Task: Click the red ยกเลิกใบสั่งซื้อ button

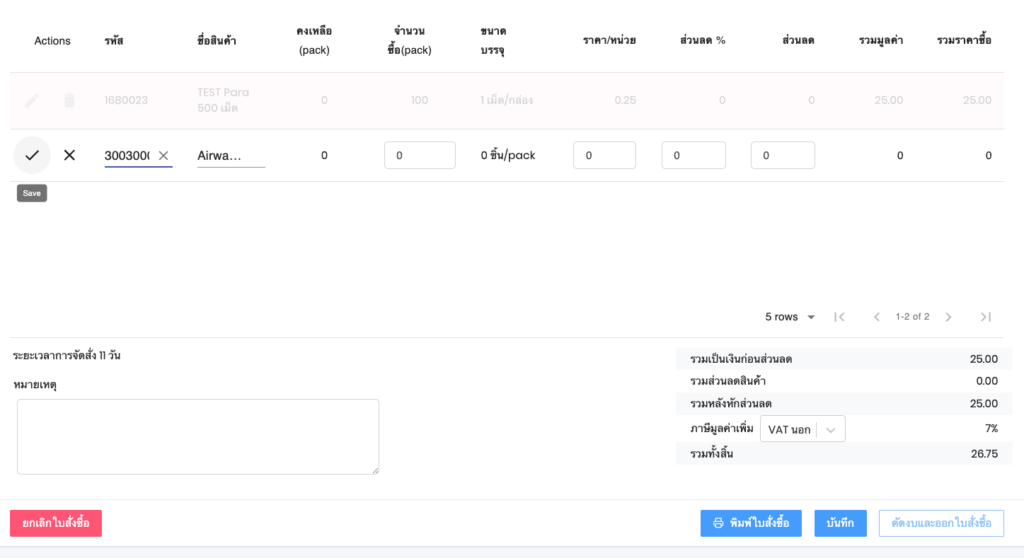Action: [56, 523]
